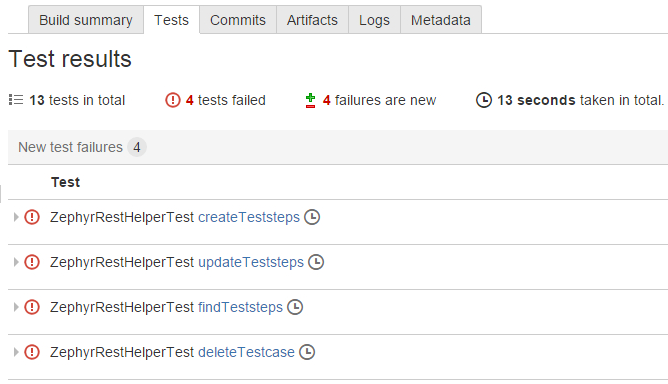The height and width of the screenshot is (384, 668).
Task: Click the failed status icon beside createTeststeps
Action: pyautogui.click(x=32, y=217)
